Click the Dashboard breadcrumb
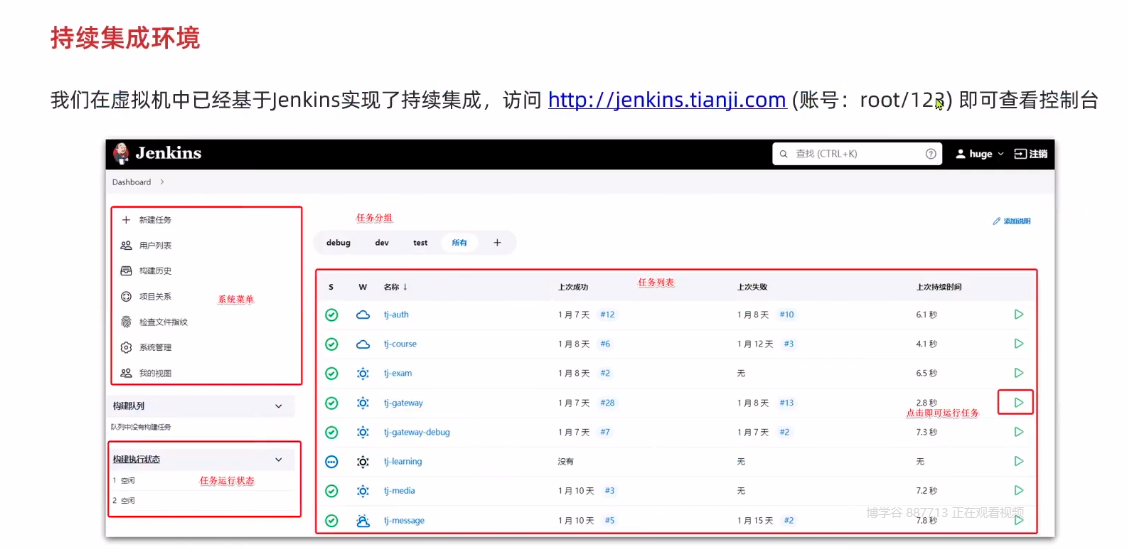The height and width of the screenshot is (549, 1129). 132,182
